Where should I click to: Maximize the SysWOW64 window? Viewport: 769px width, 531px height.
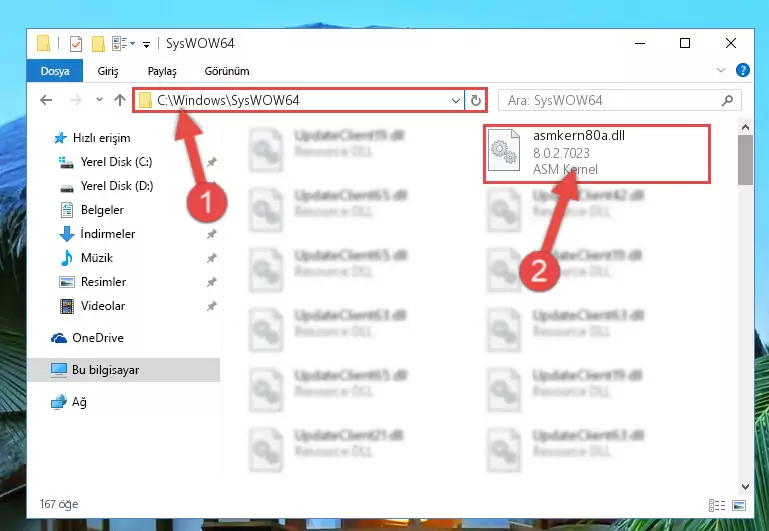[685, 43]
